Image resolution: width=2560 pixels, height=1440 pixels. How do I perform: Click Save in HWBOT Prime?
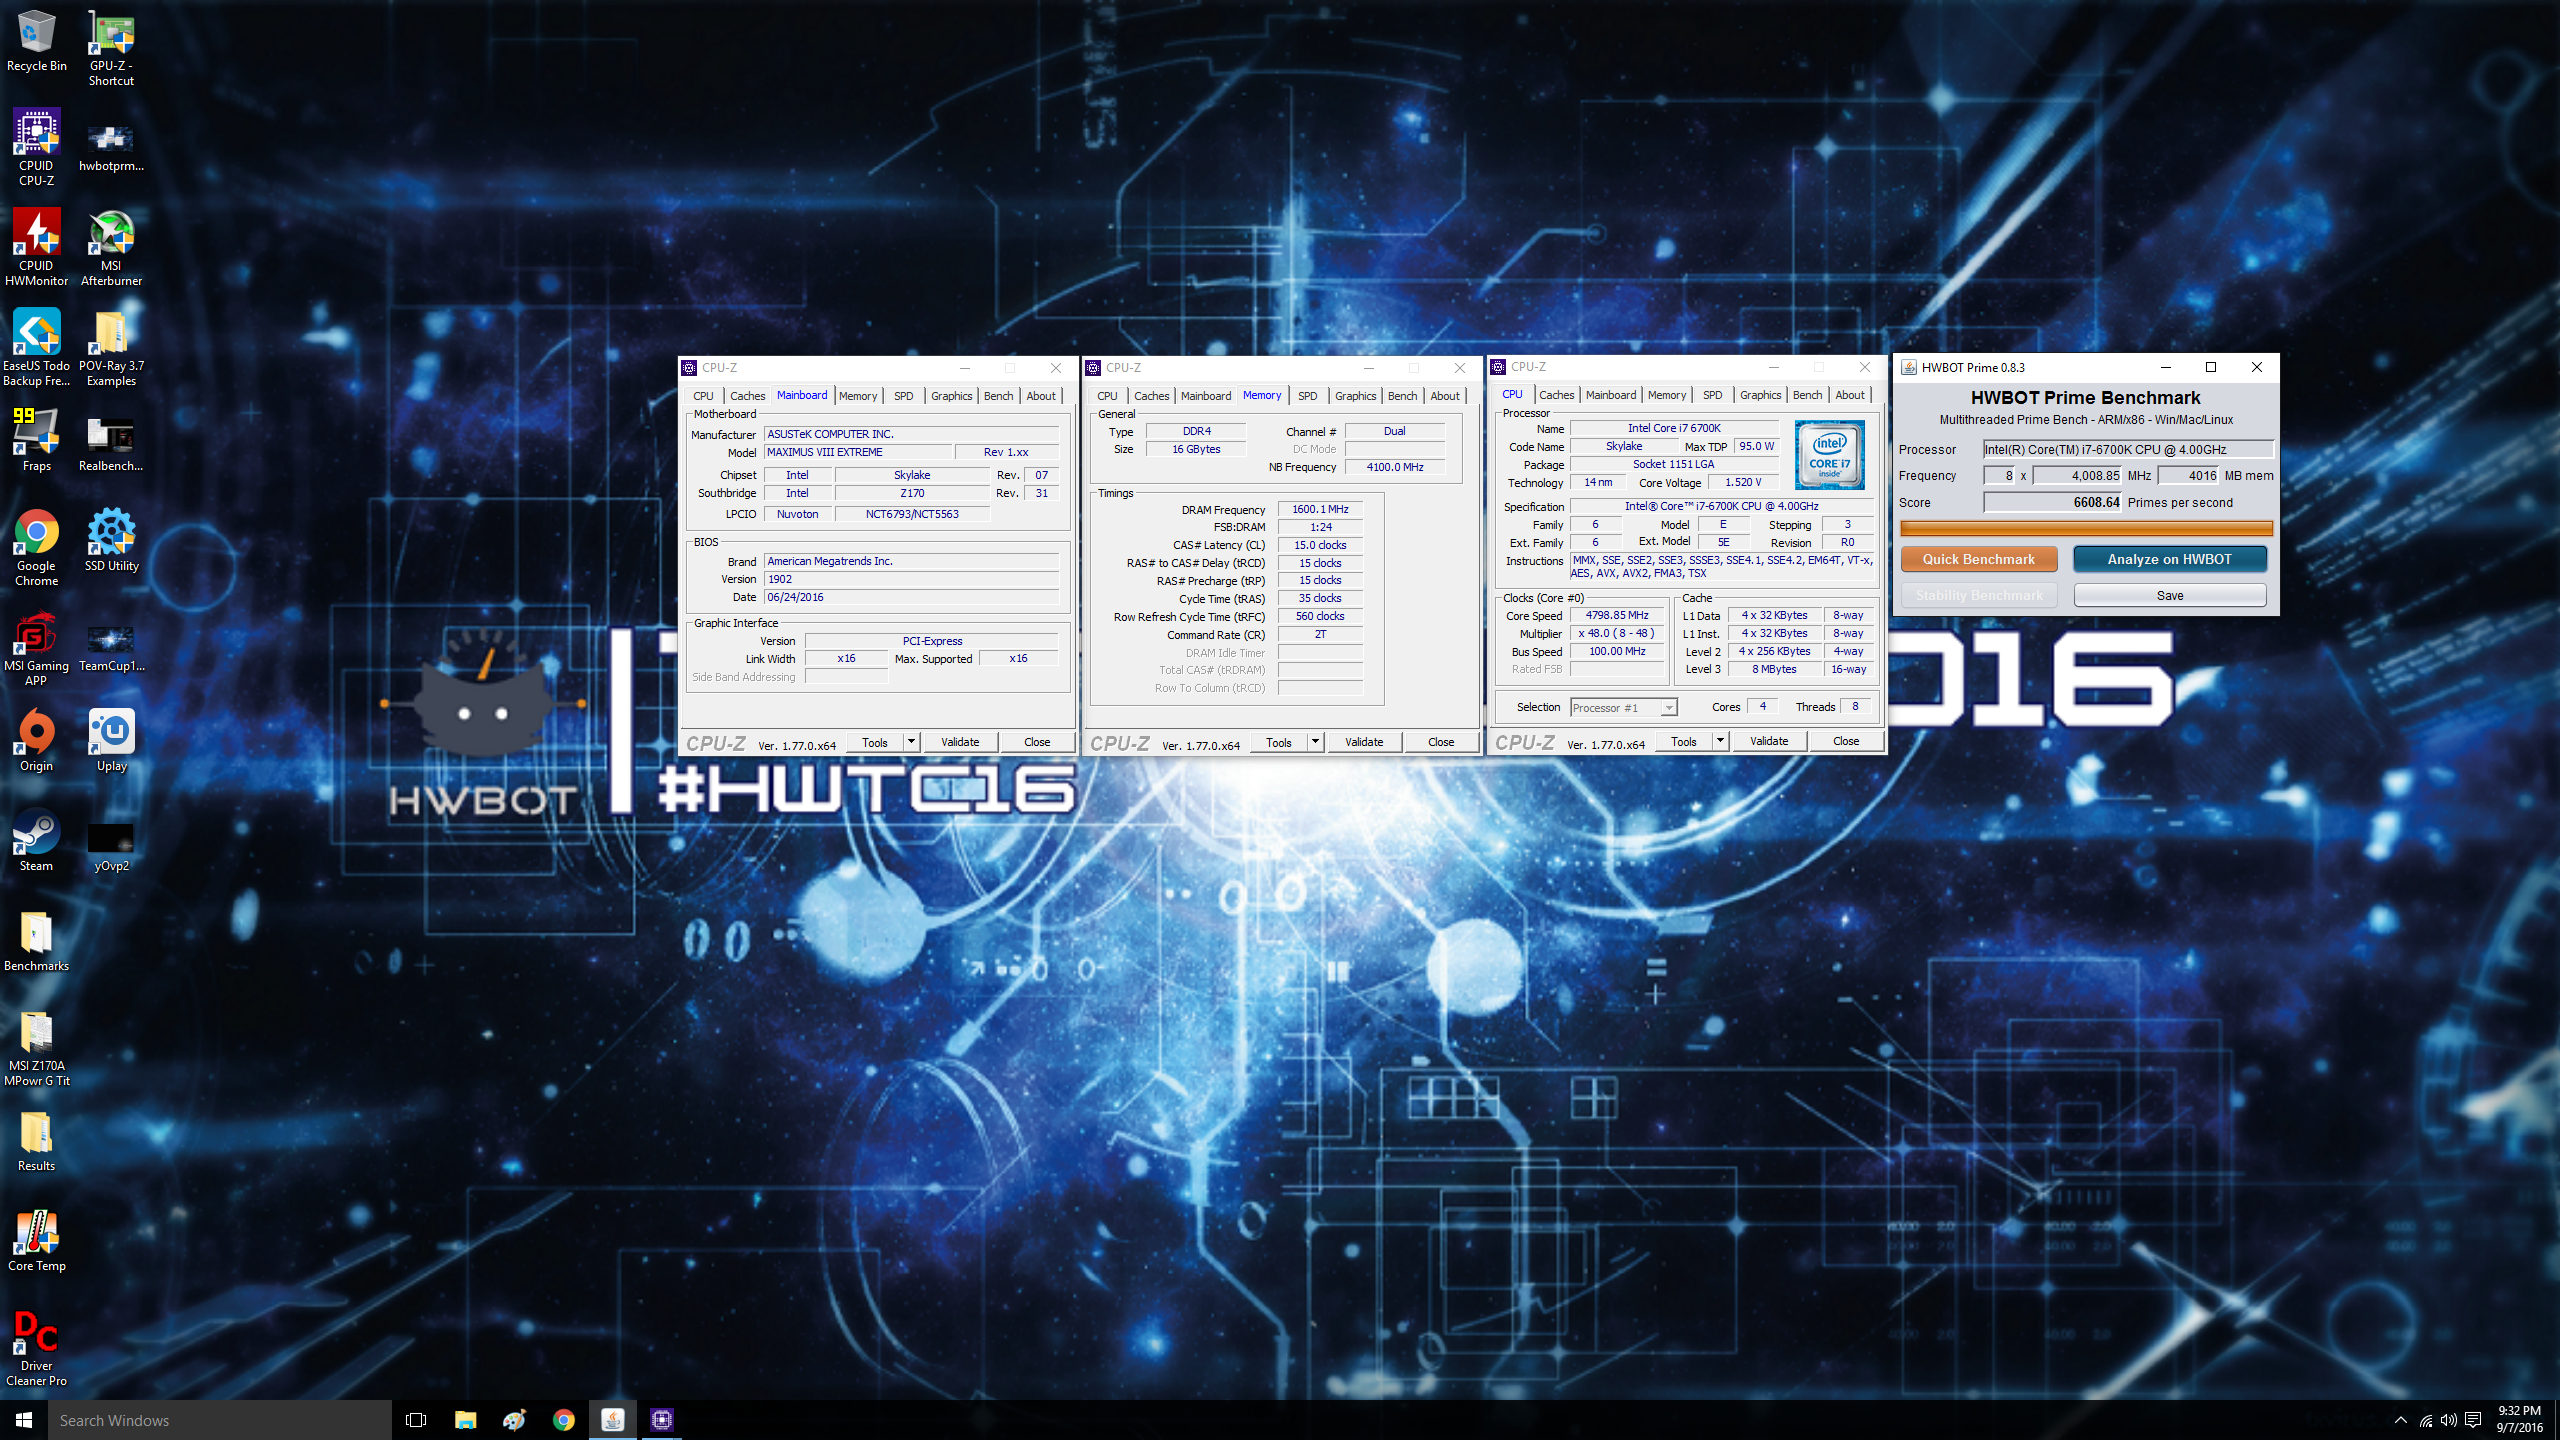tap(2169, 595)
